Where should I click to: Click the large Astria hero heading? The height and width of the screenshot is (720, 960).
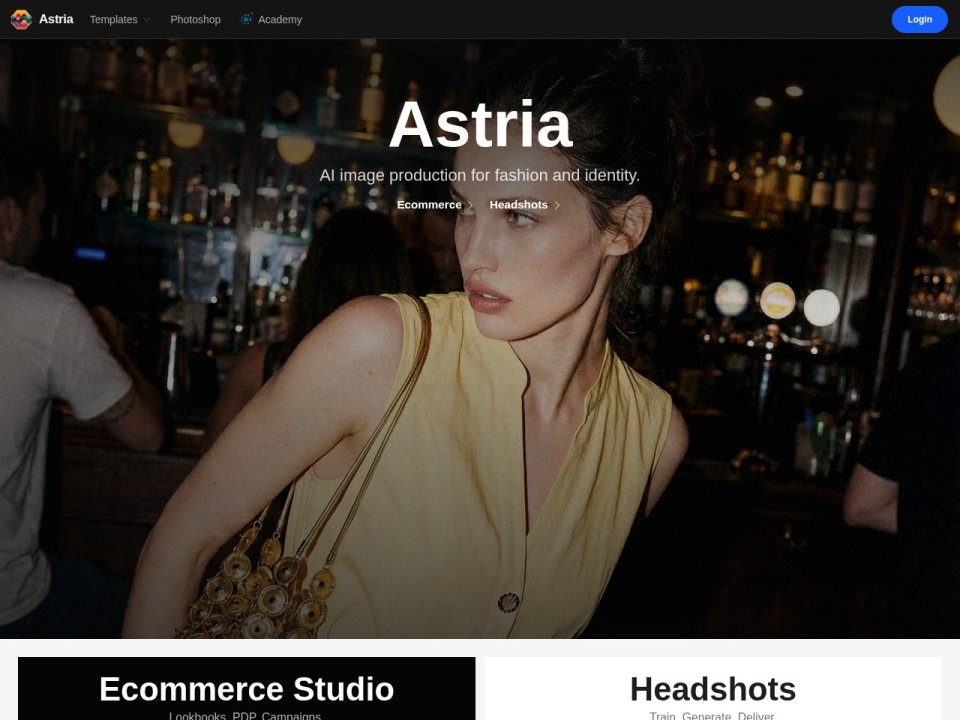(481, 124)
